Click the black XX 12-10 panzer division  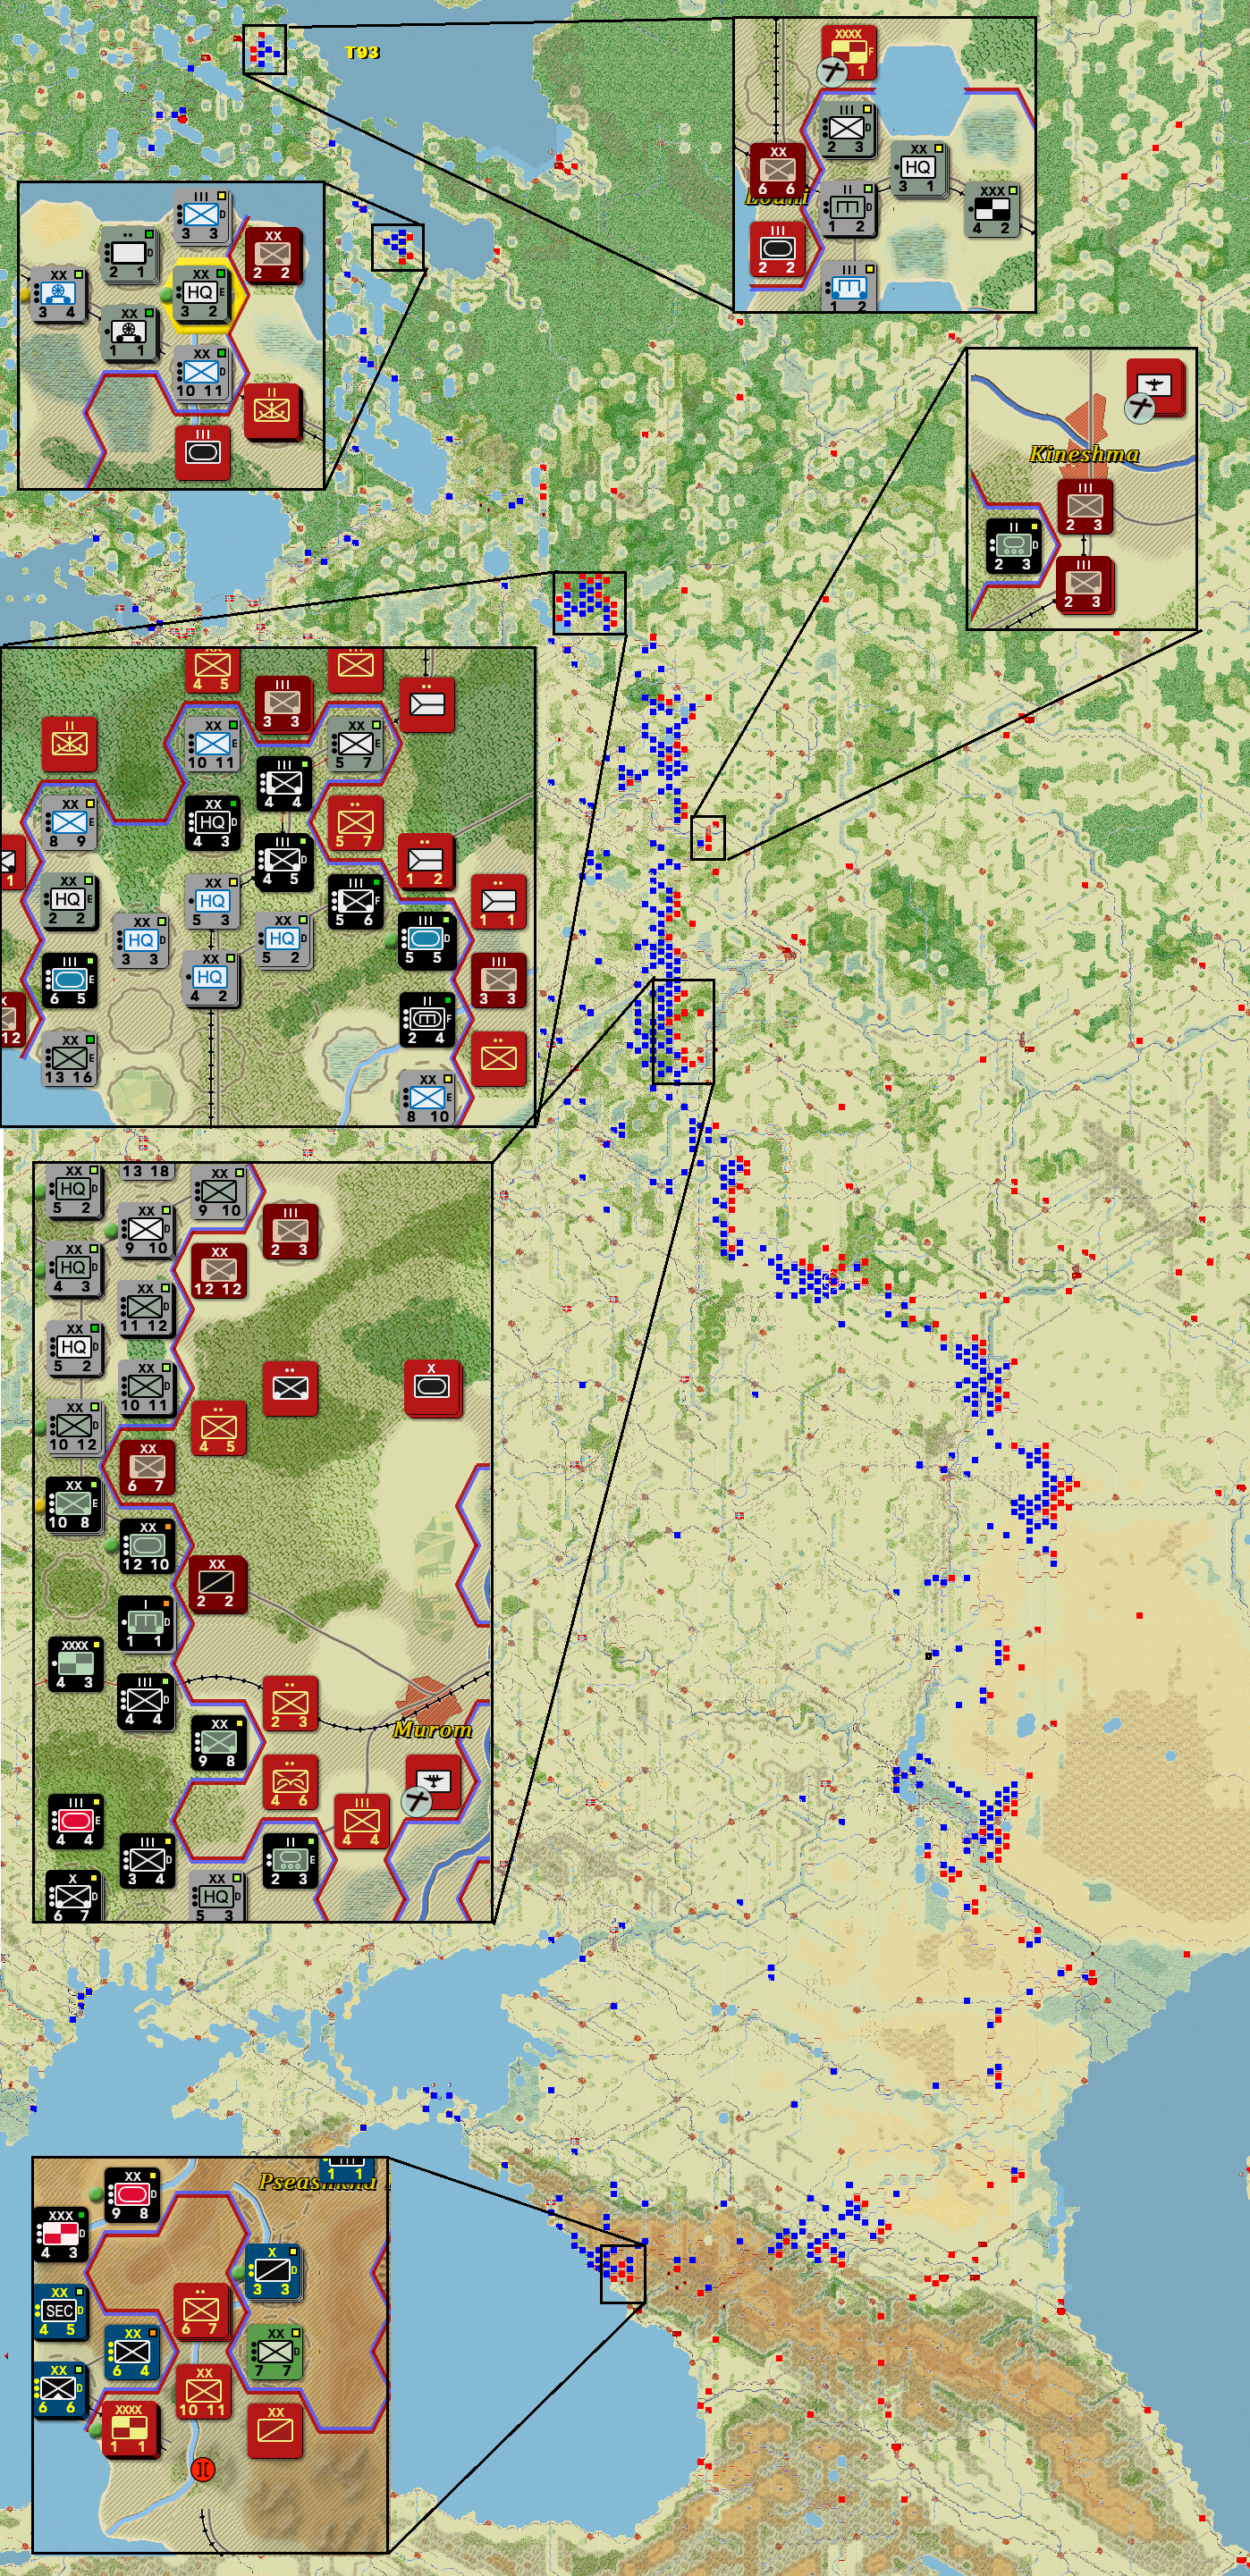146,1546
